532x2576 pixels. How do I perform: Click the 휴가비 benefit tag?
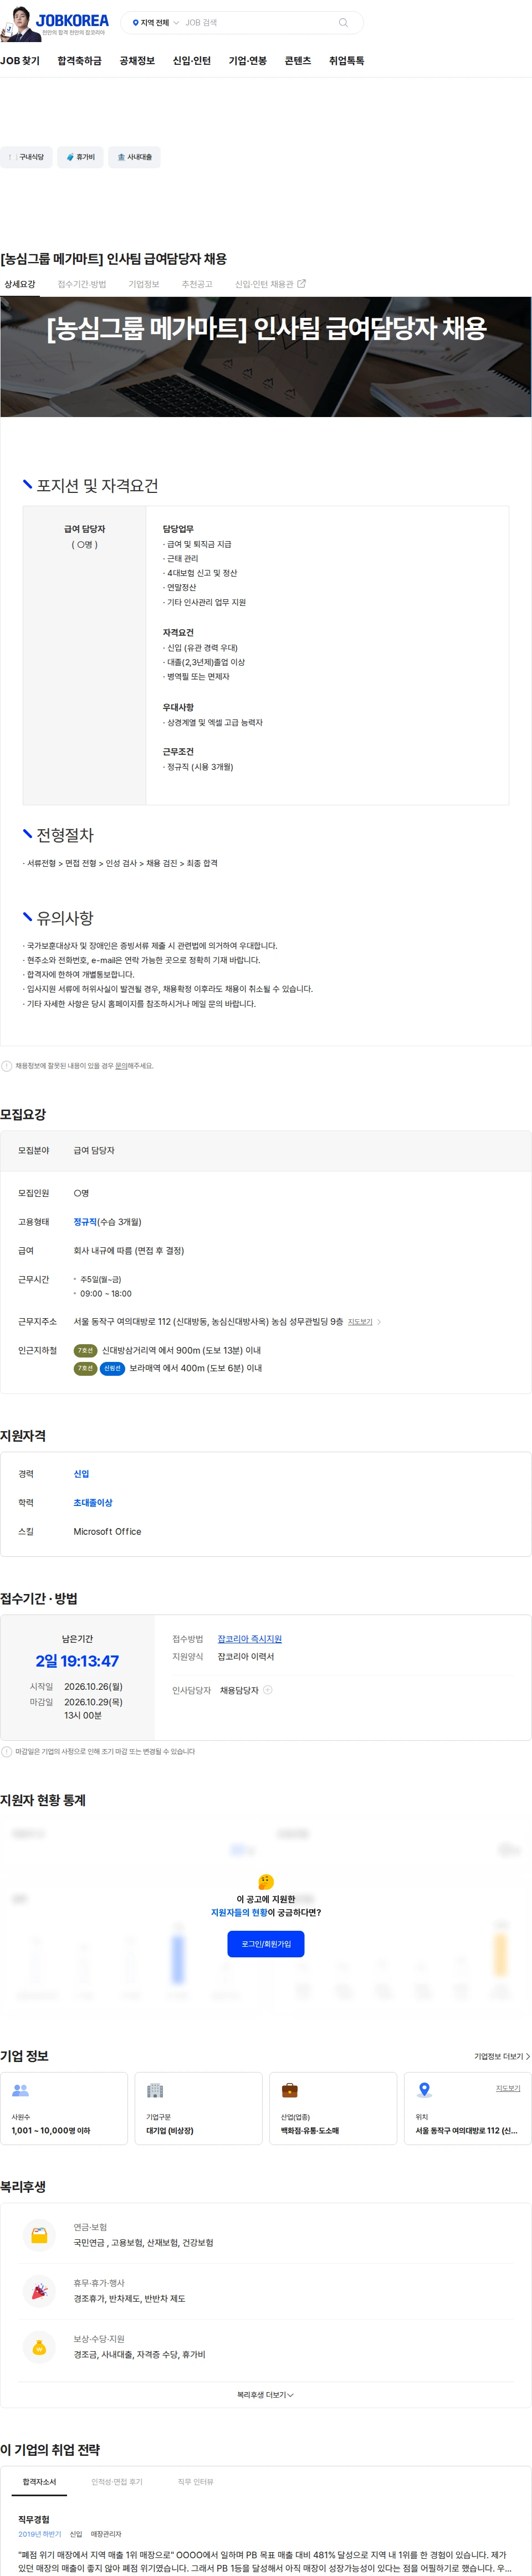coord(80,157)
